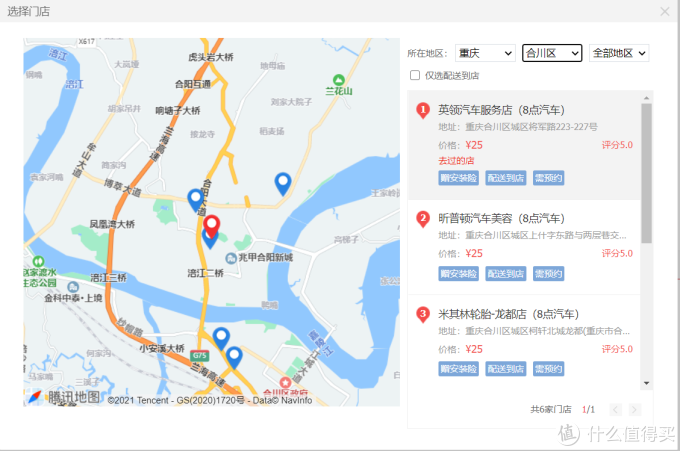This screenshot has width=680, height=451.
Task: Click 赠安装险 tag of 英领汽车服务店
Action: tap(458, 178)
